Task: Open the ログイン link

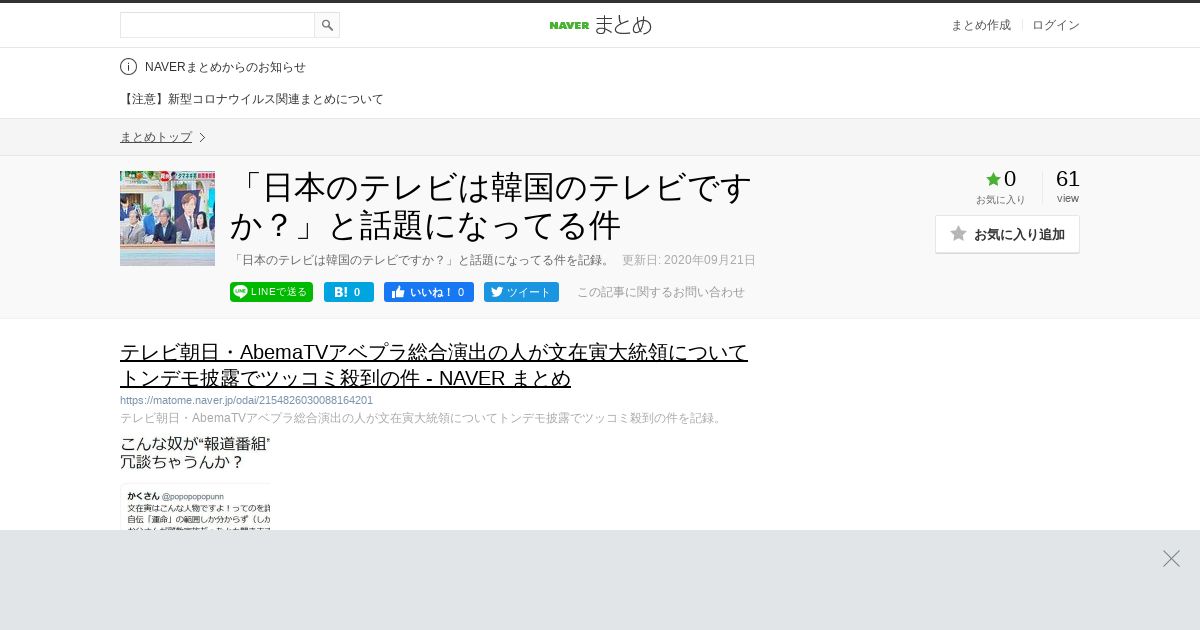Action: (x=1055, y=25)
